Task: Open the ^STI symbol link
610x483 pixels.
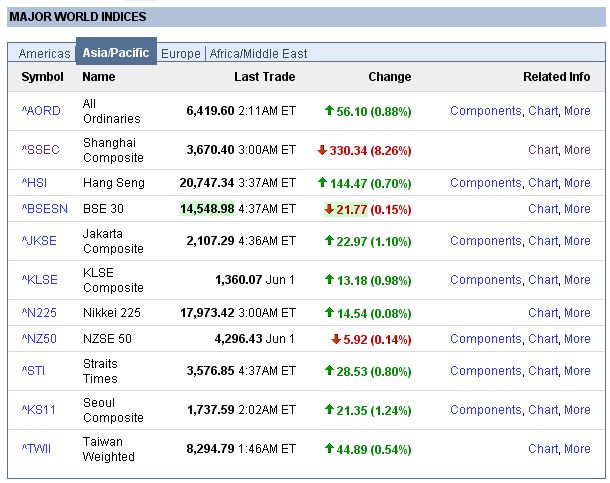Action: [x=33, y=371]
